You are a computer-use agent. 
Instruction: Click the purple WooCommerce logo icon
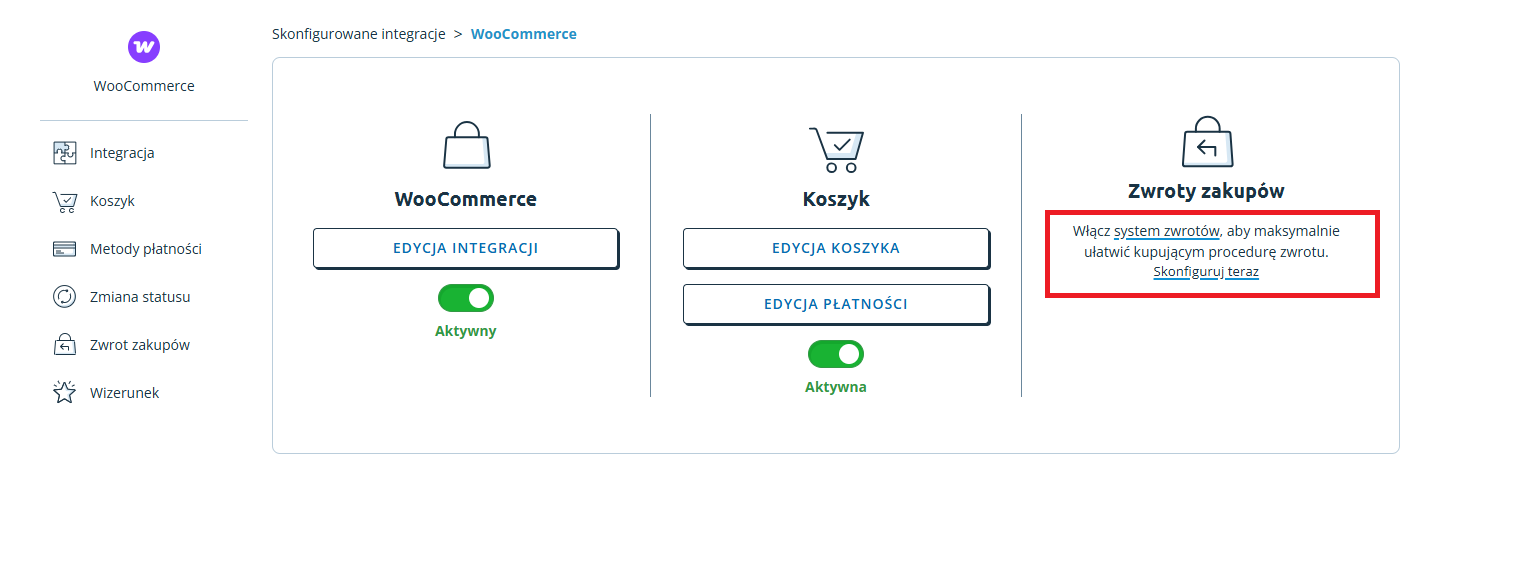point(144,47)
